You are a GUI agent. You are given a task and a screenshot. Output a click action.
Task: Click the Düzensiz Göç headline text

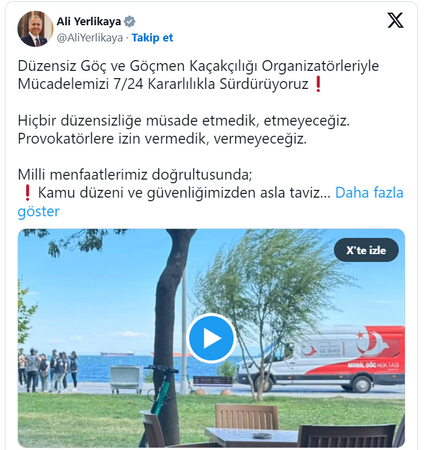pyautogui.click(x=198, y=75)
